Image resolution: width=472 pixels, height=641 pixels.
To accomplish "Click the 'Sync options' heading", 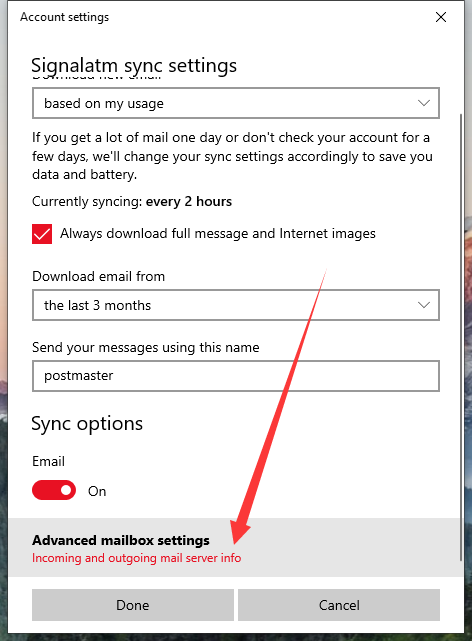I will [87, 424].
